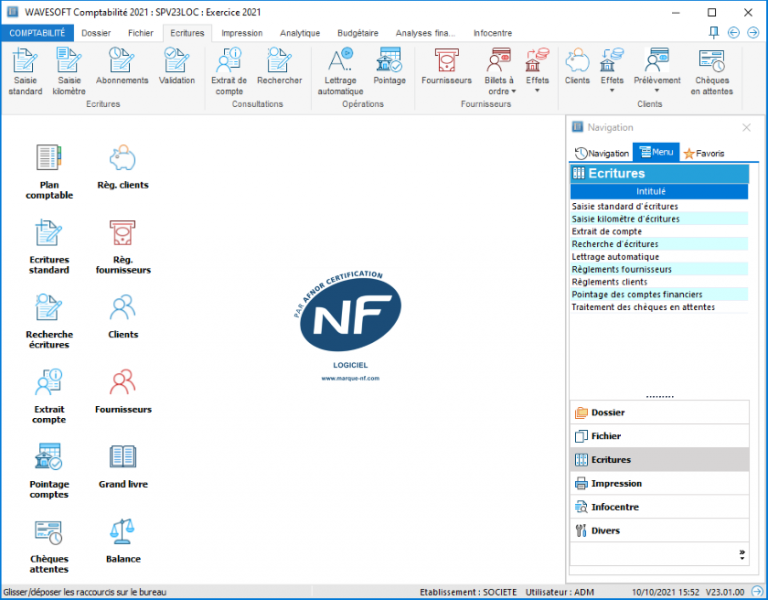Select Extrait de compte list row
Screen dimensions: 768x600
coord(659,231)
